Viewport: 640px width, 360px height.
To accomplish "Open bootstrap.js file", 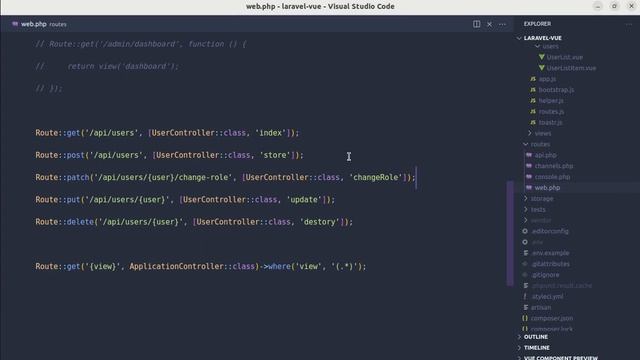I will [556, 90].
